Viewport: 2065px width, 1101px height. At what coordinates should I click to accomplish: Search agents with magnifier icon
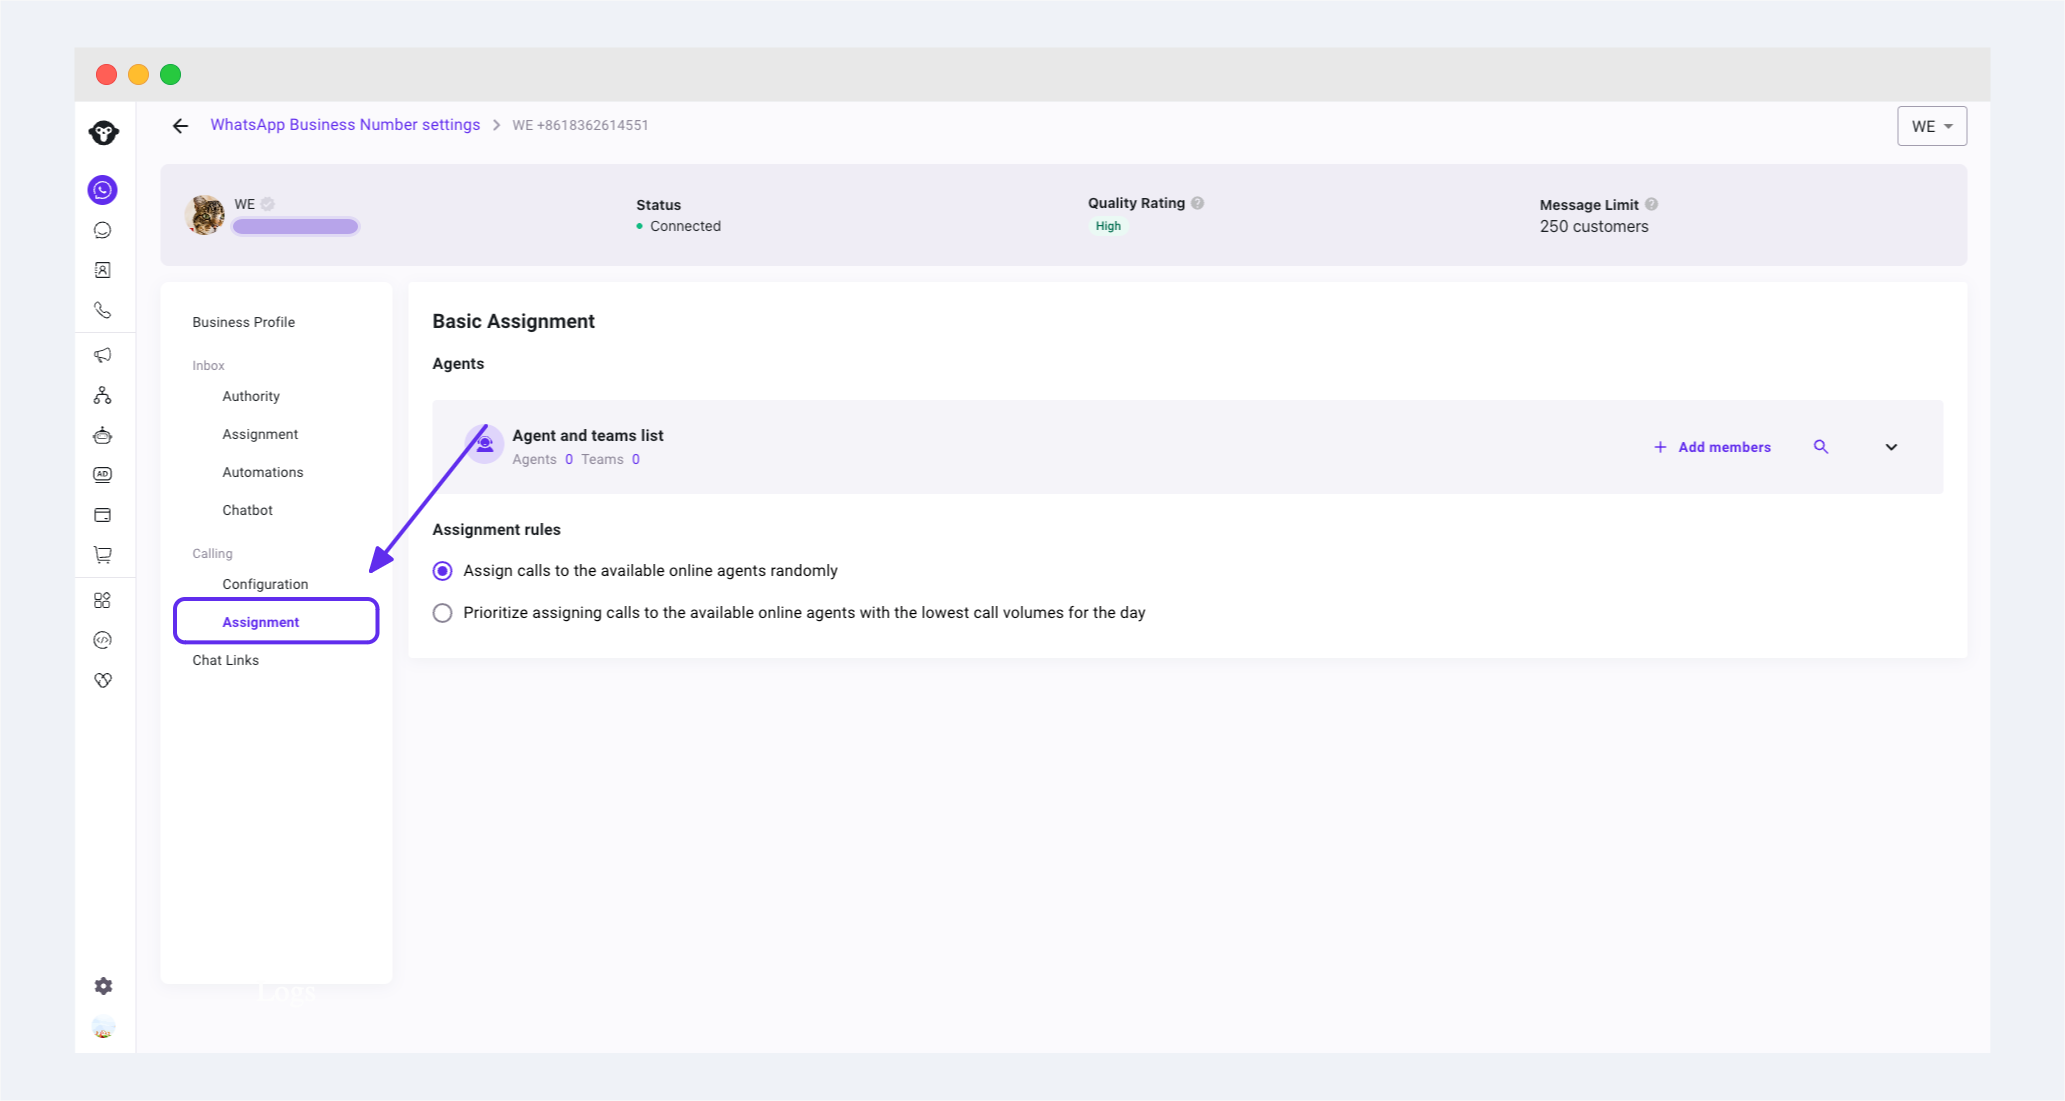[1820, 447]
